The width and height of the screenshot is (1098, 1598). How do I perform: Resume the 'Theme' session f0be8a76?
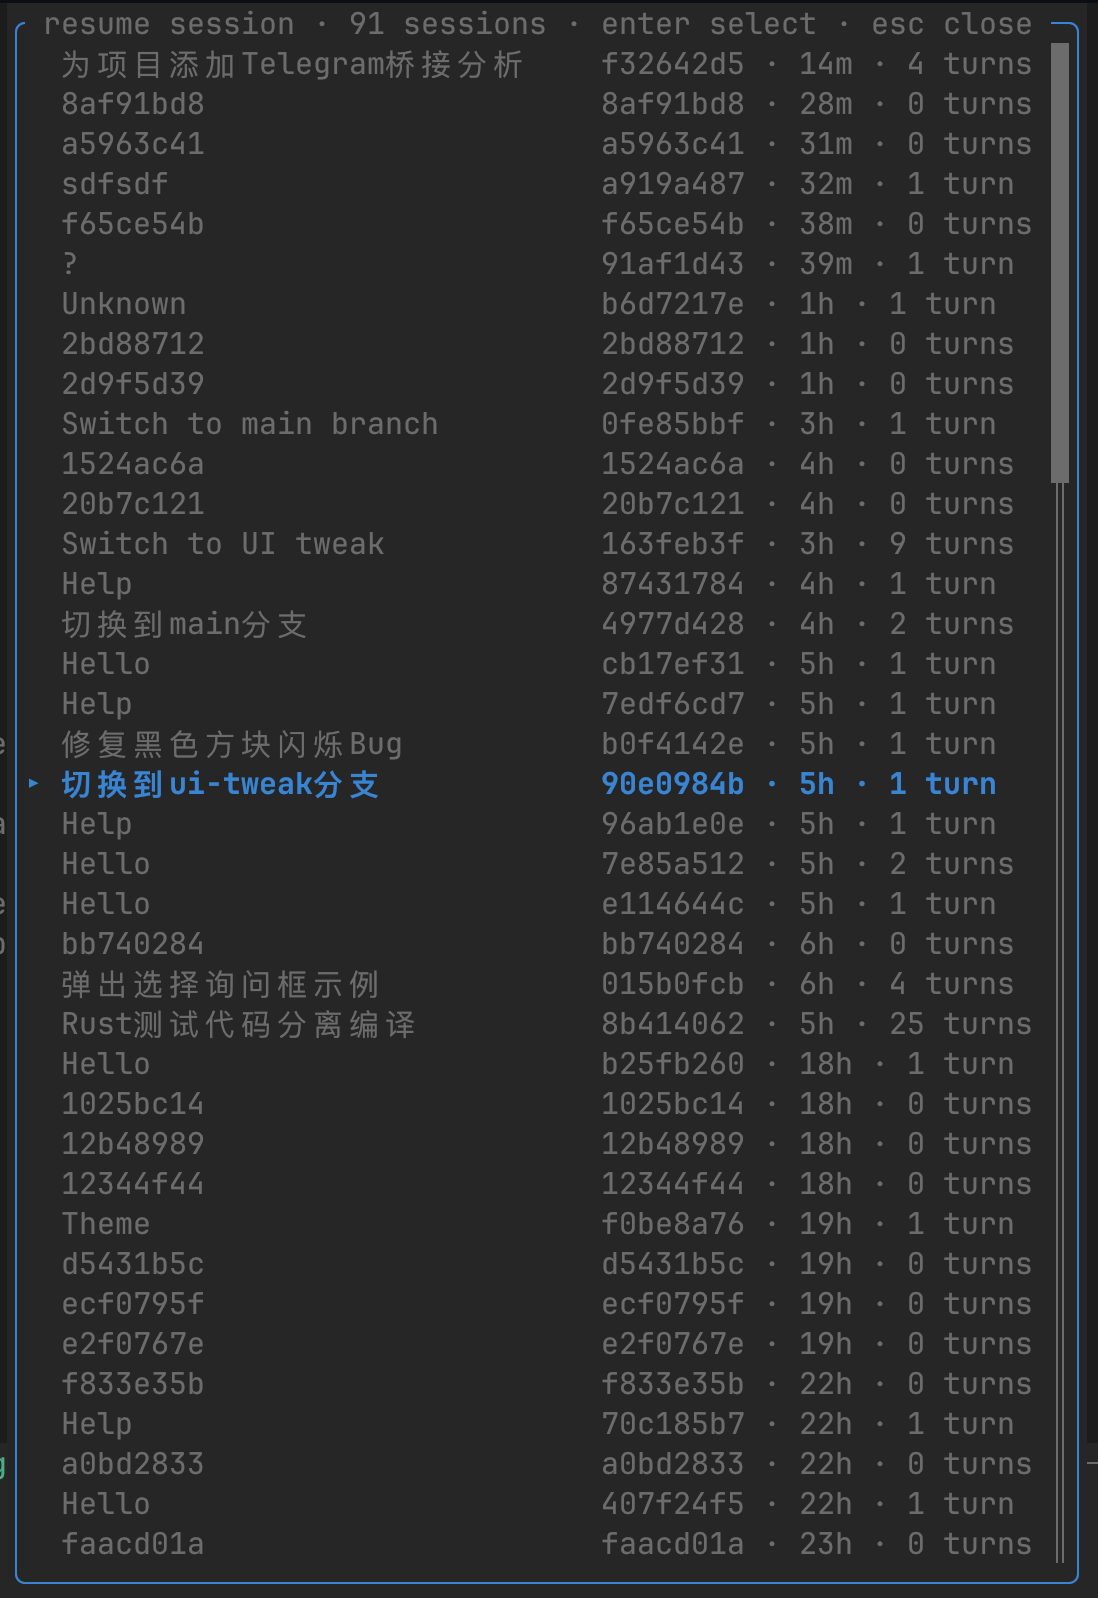tap(546, 1224)
